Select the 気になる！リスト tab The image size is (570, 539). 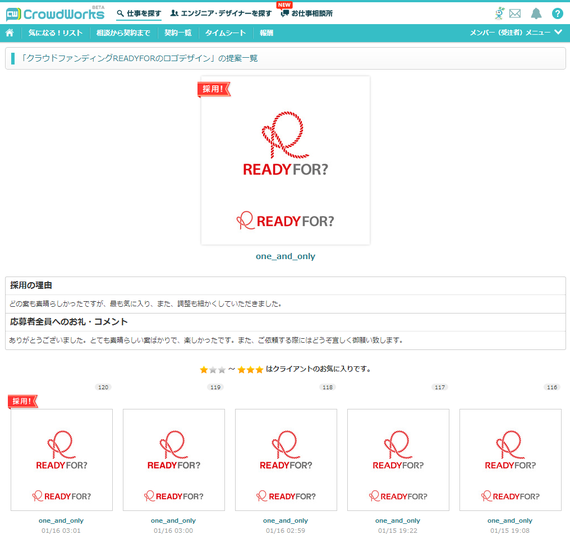(x=56, y=33)
